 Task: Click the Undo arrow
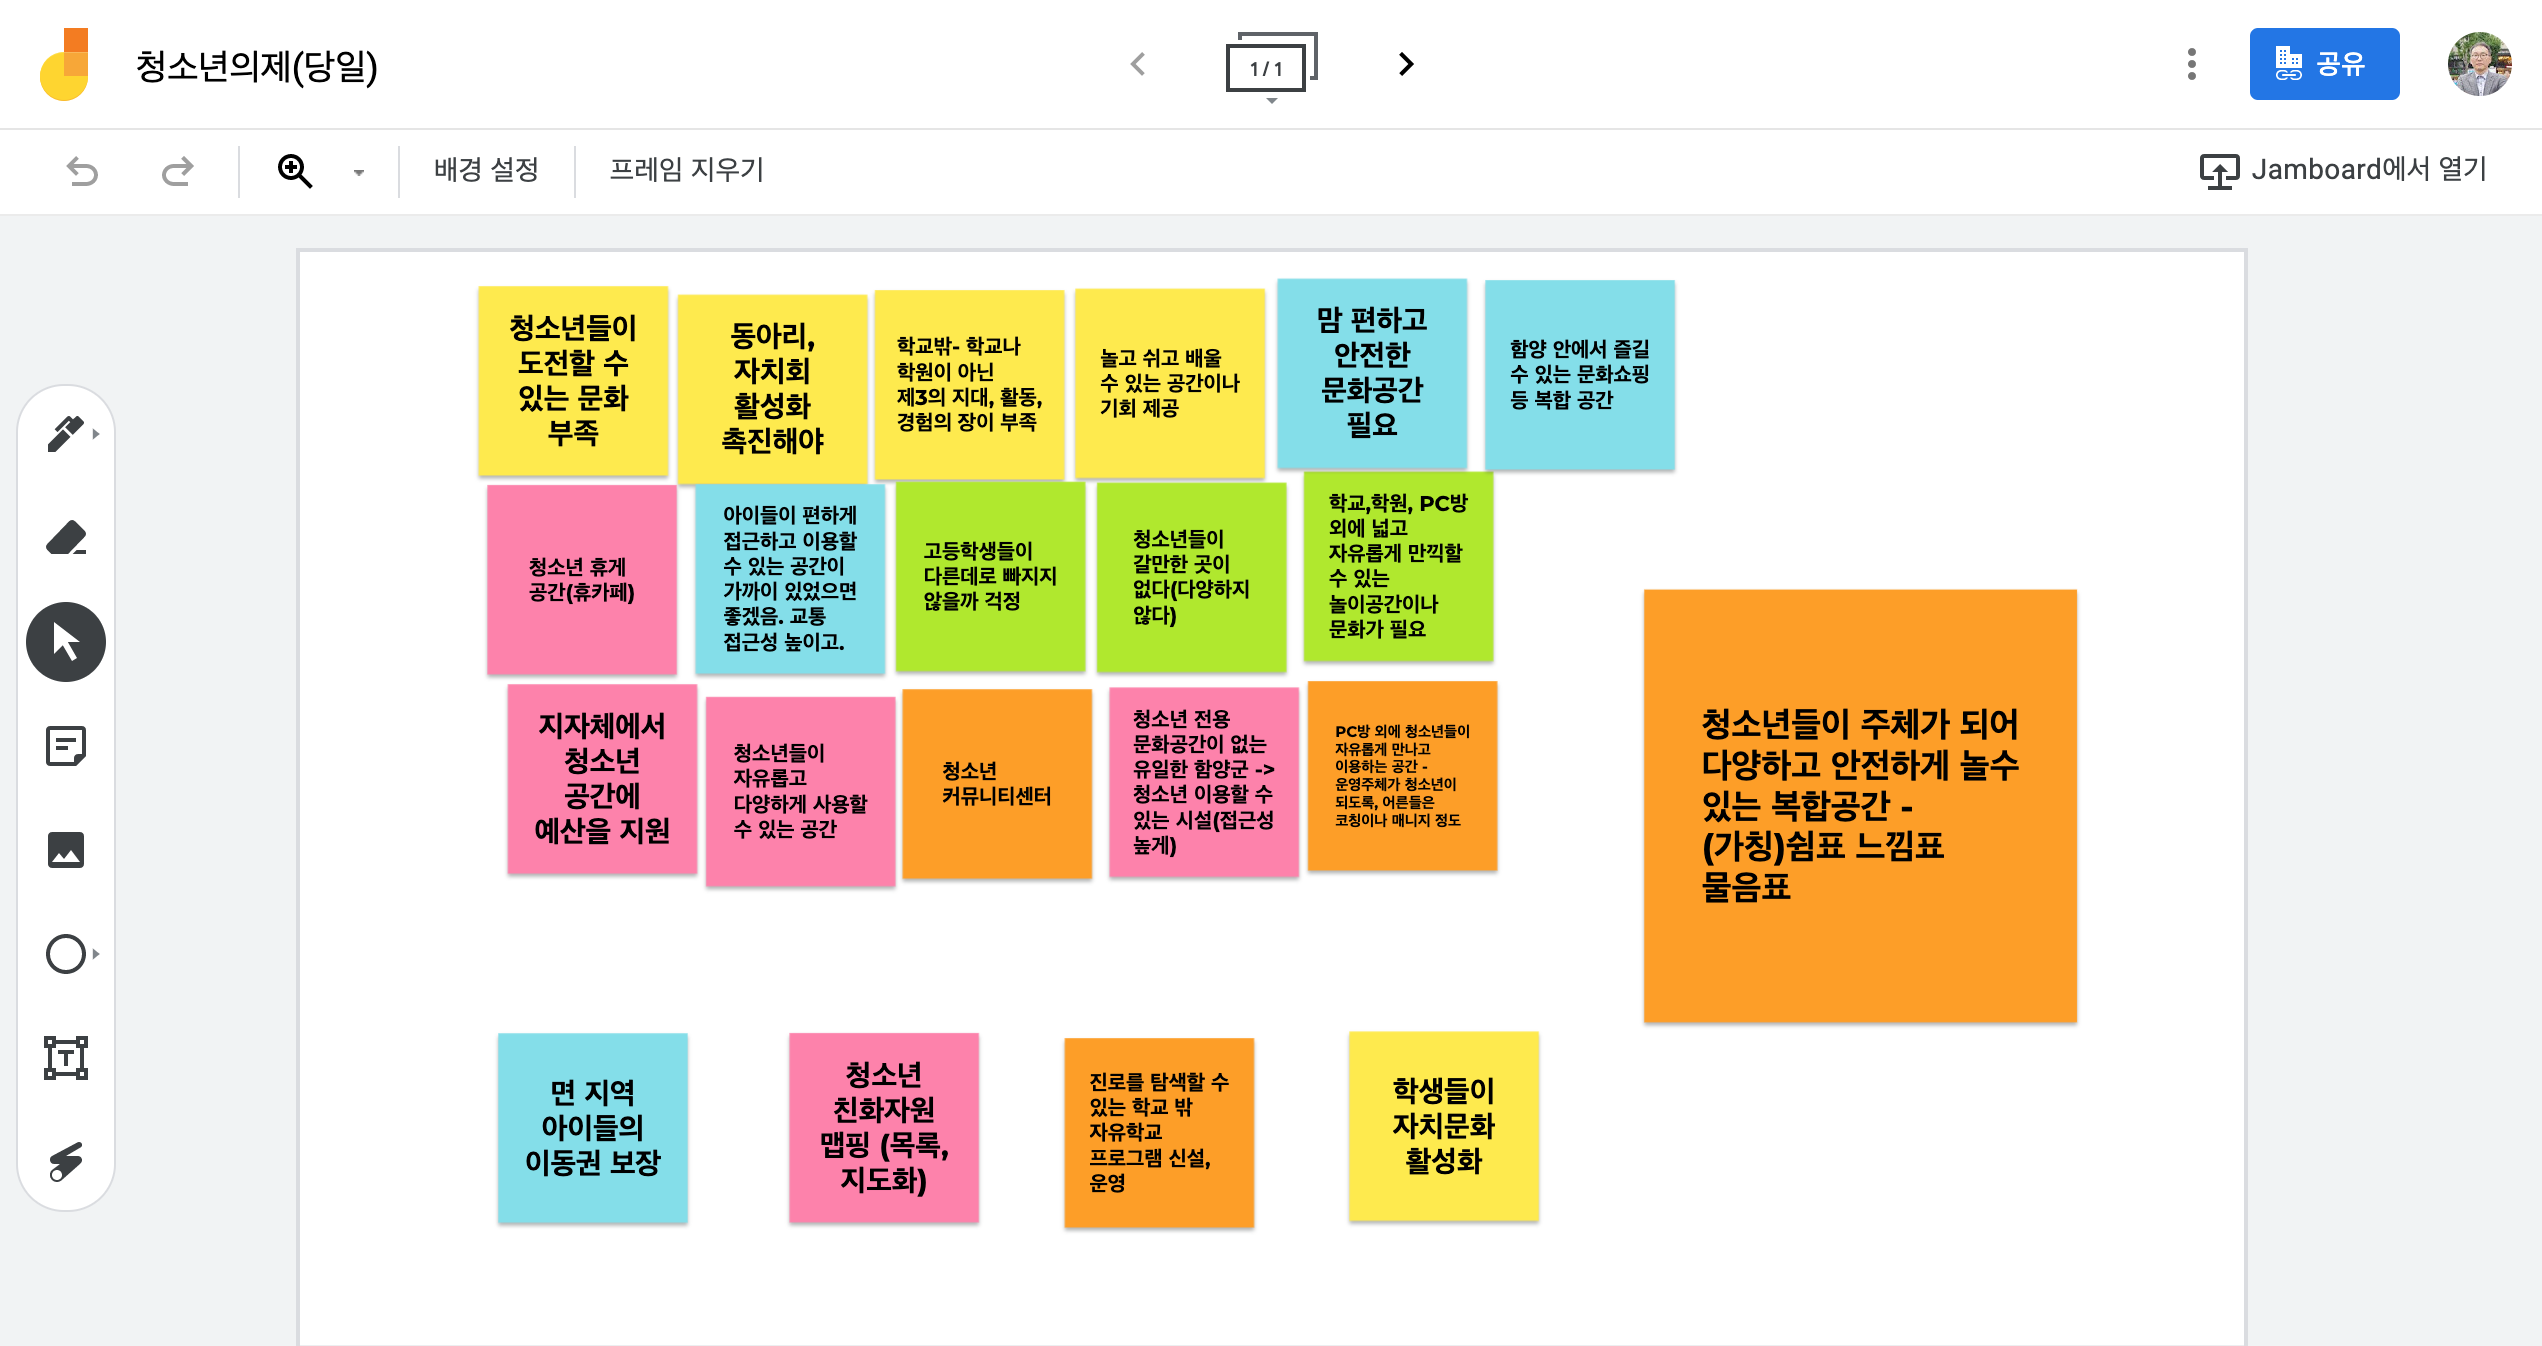pyautogui.click(x=82, y=171)
